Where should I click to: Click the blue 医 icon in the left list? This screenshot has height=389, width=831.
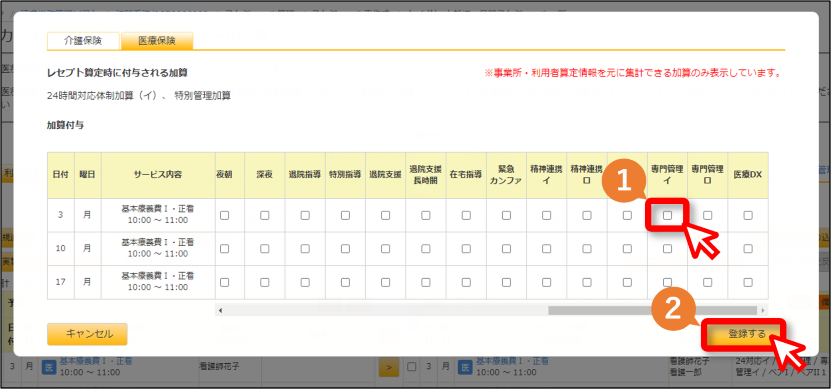[48, 367]
